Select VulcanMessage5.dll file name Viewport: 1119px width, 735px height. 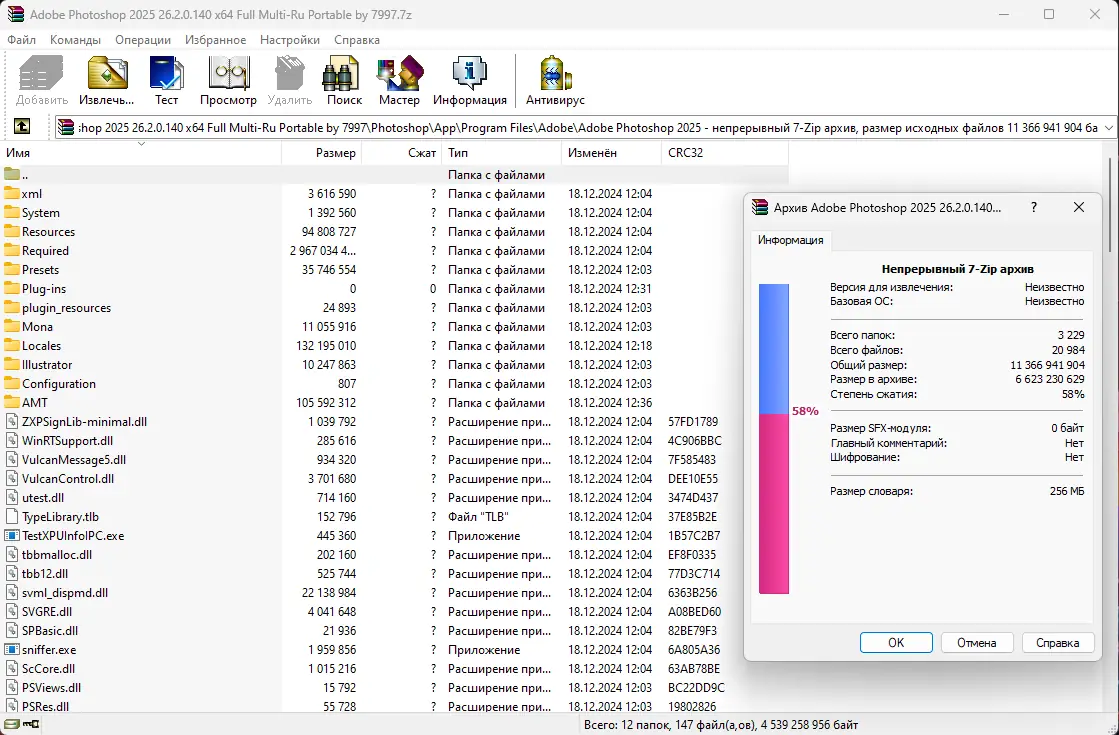(x=74, y=460)
